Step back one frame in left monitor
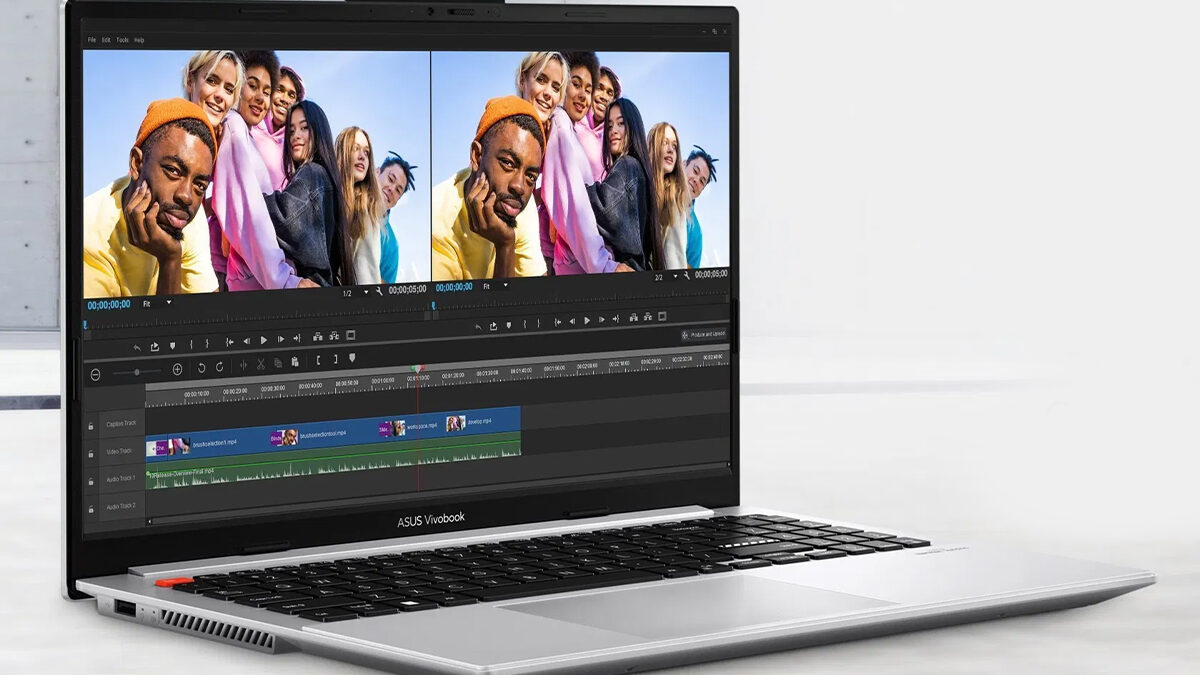The width and height of the screenshot is (1200, 675). click(247, 341)
